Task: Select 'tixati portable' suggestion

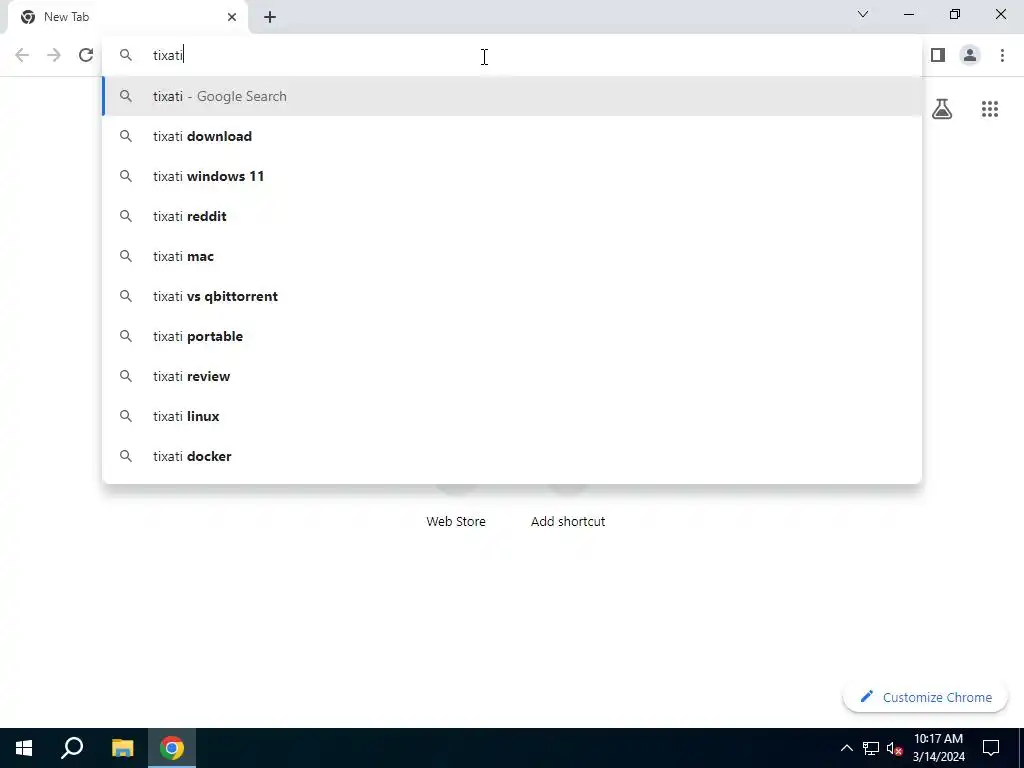Action: (512, 336)
